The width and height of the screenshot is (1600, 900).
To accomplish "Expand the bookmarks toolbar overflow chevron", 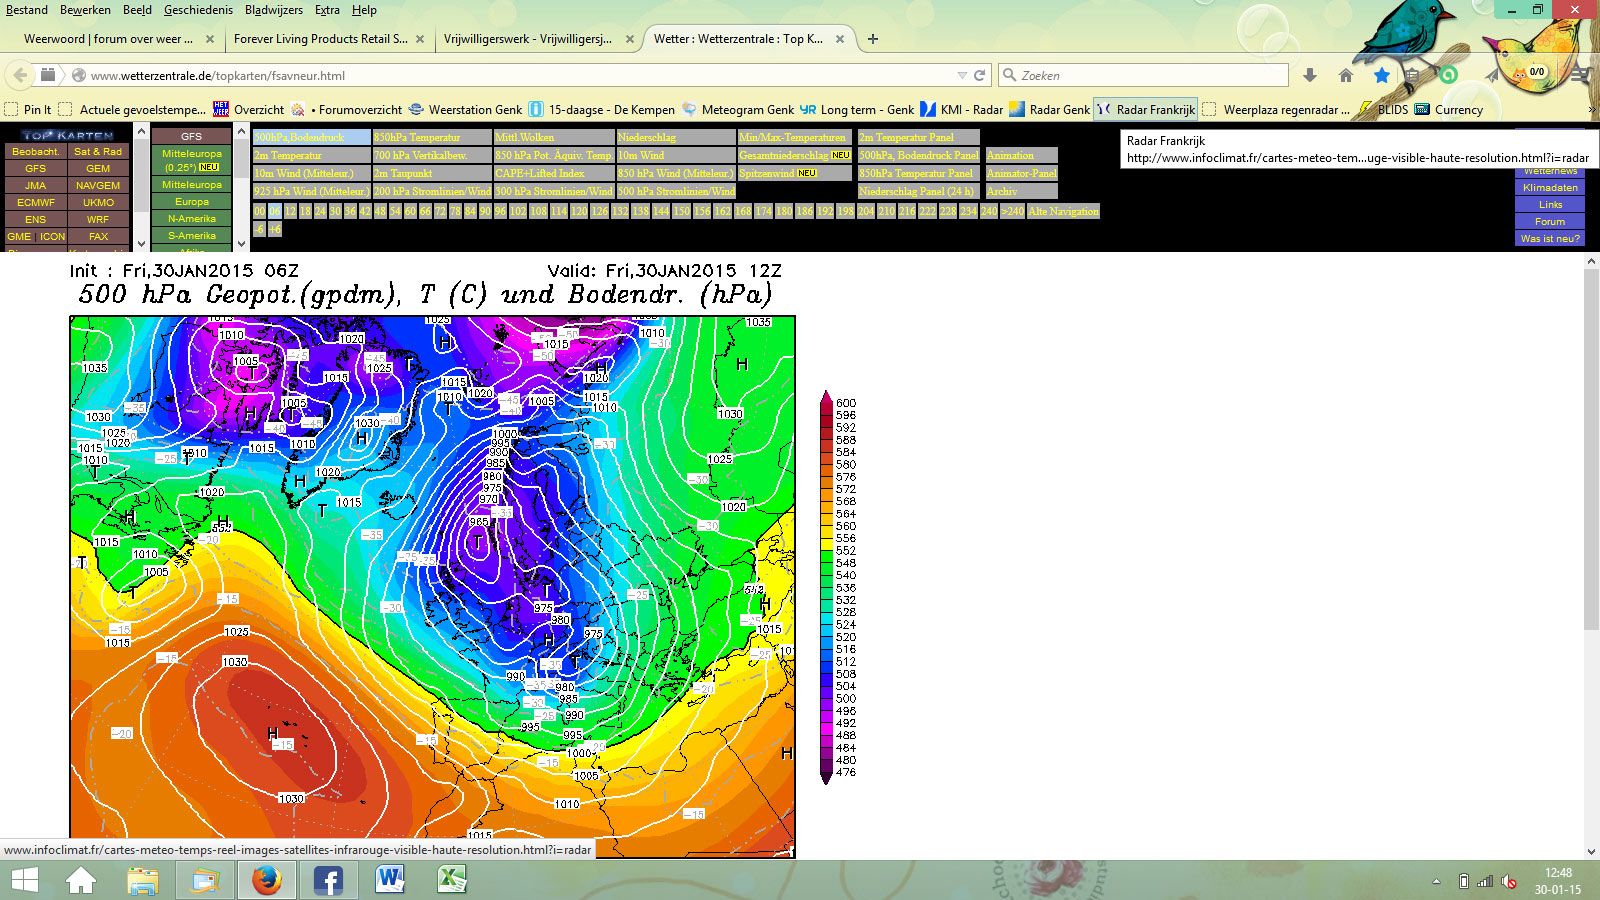I will [1591, 110].
